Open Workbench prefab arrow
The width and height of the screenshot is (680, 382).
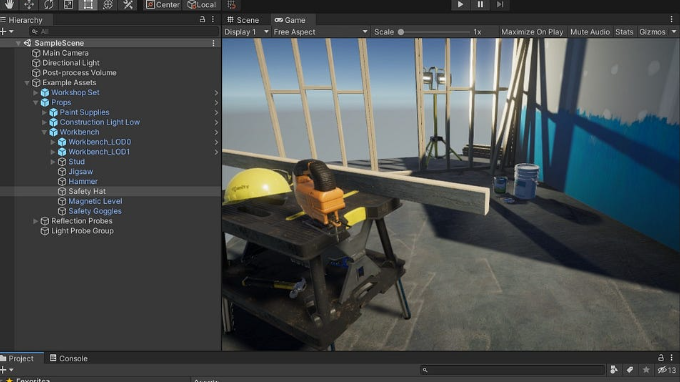pyautogui.click(x=216, y=132)
